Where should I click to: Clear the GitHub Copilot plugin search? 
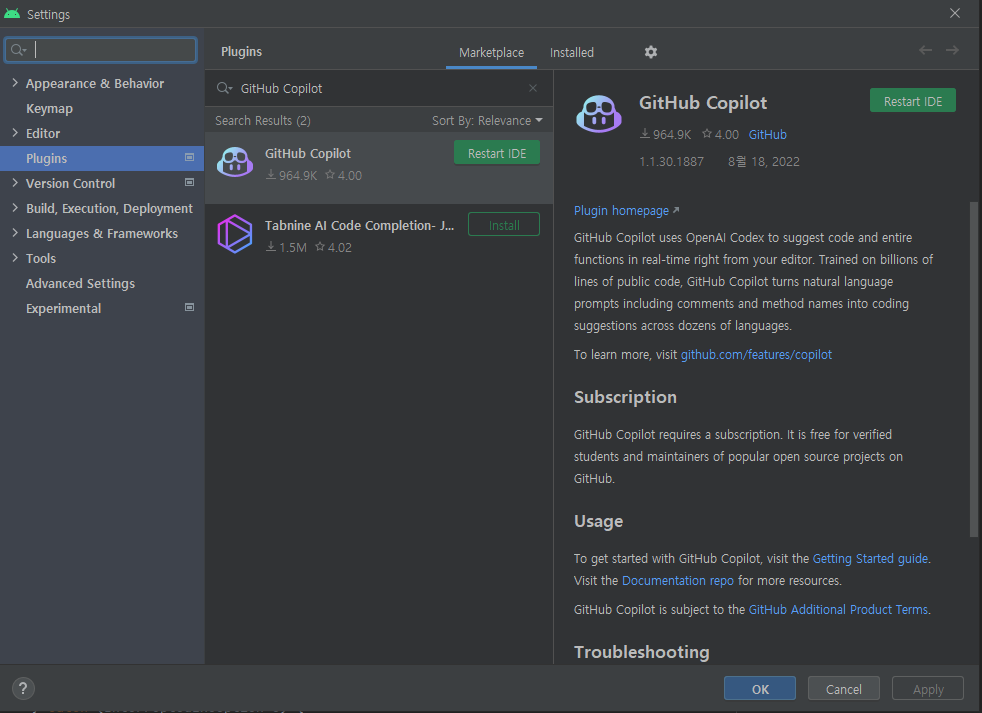coord(533,88)
